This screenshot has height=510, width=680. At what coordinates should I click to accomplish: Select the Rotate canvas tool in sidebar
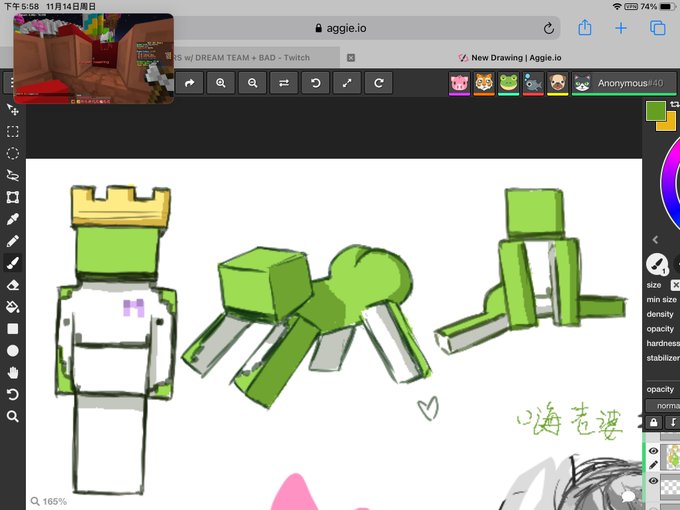[13, 394]
